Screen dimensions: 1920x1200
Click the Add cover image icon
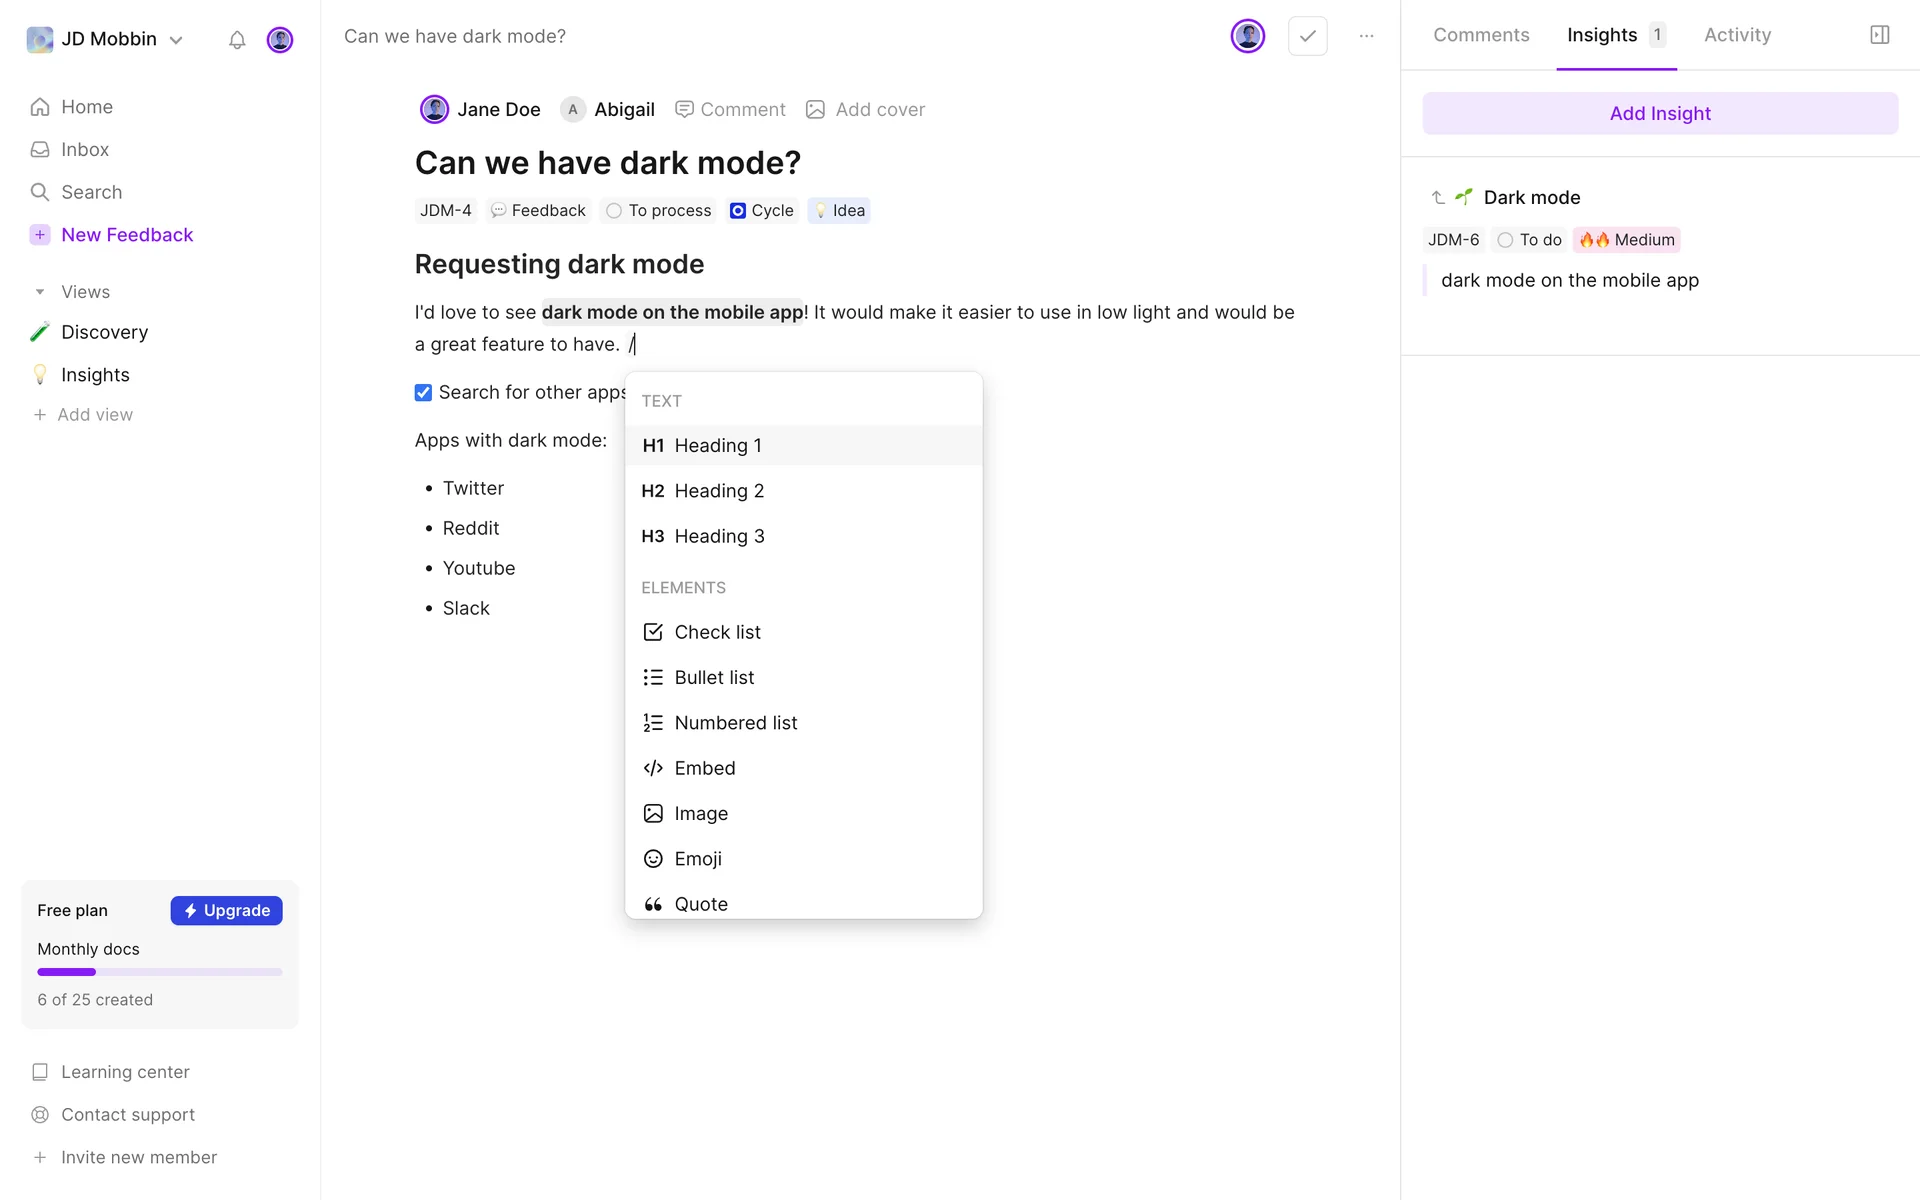(816, 110)
